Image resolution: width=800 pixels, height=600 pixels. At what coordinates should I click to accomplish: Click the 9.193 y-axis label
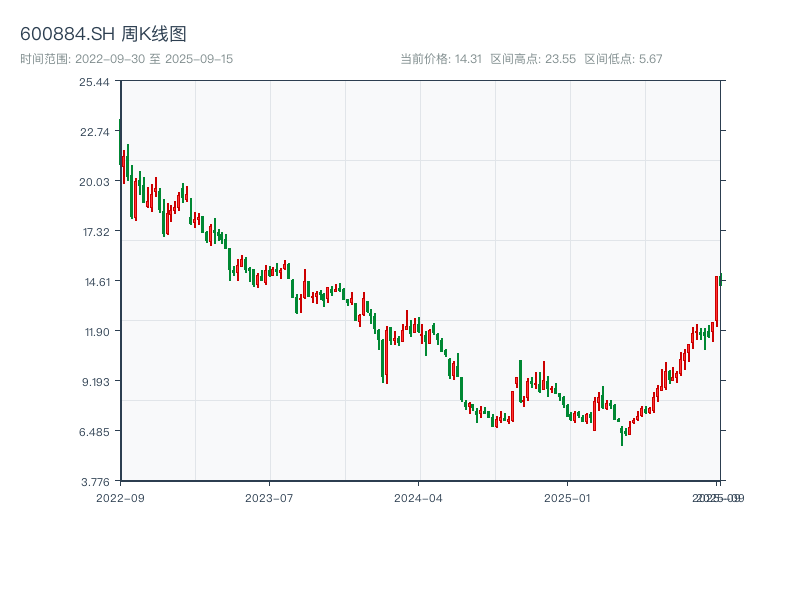tap(95, 381)
